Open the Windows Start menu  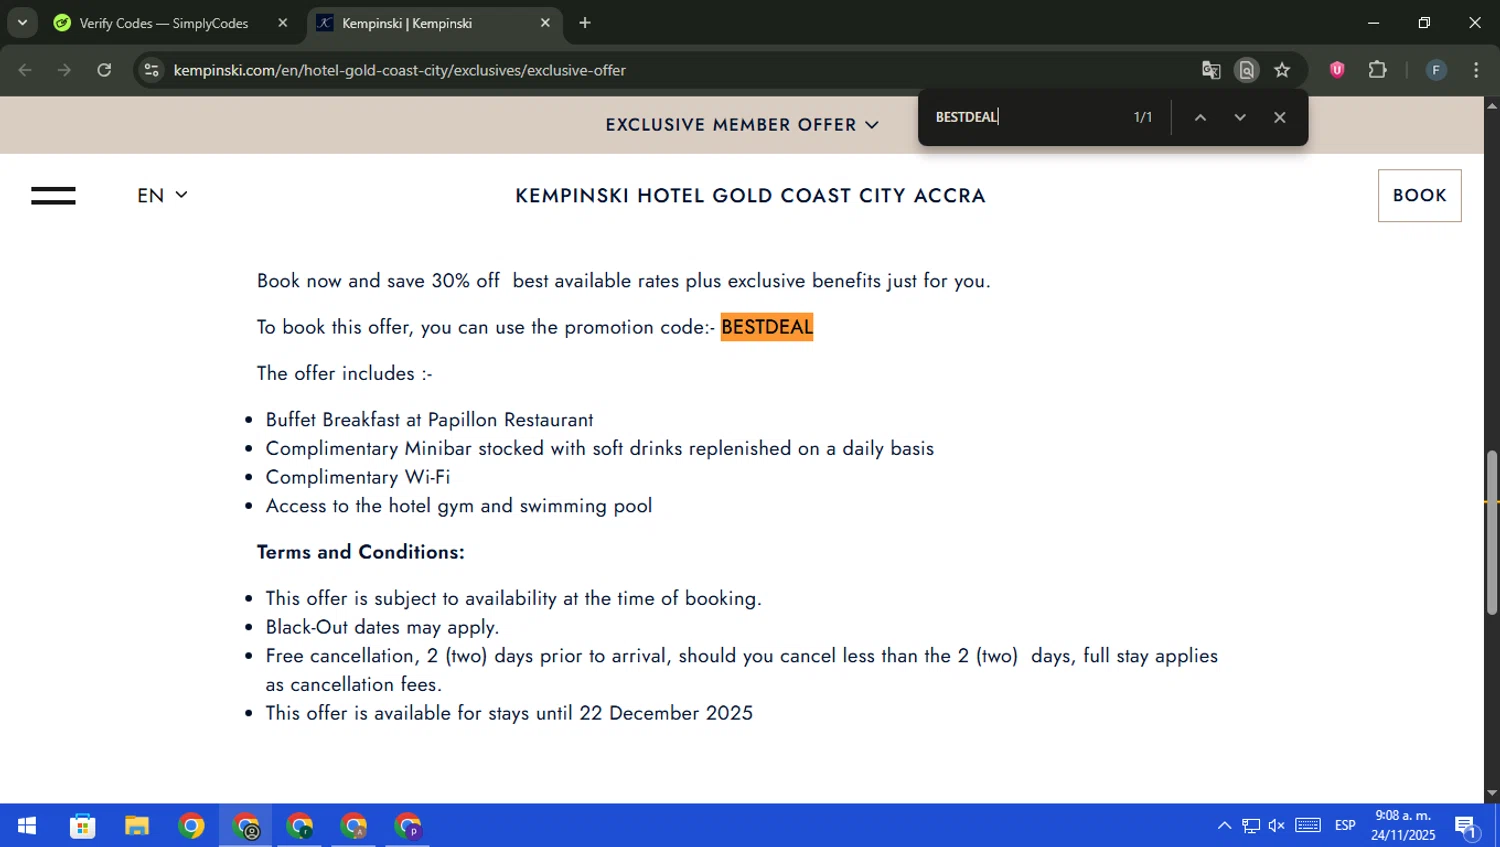[27, 826]
